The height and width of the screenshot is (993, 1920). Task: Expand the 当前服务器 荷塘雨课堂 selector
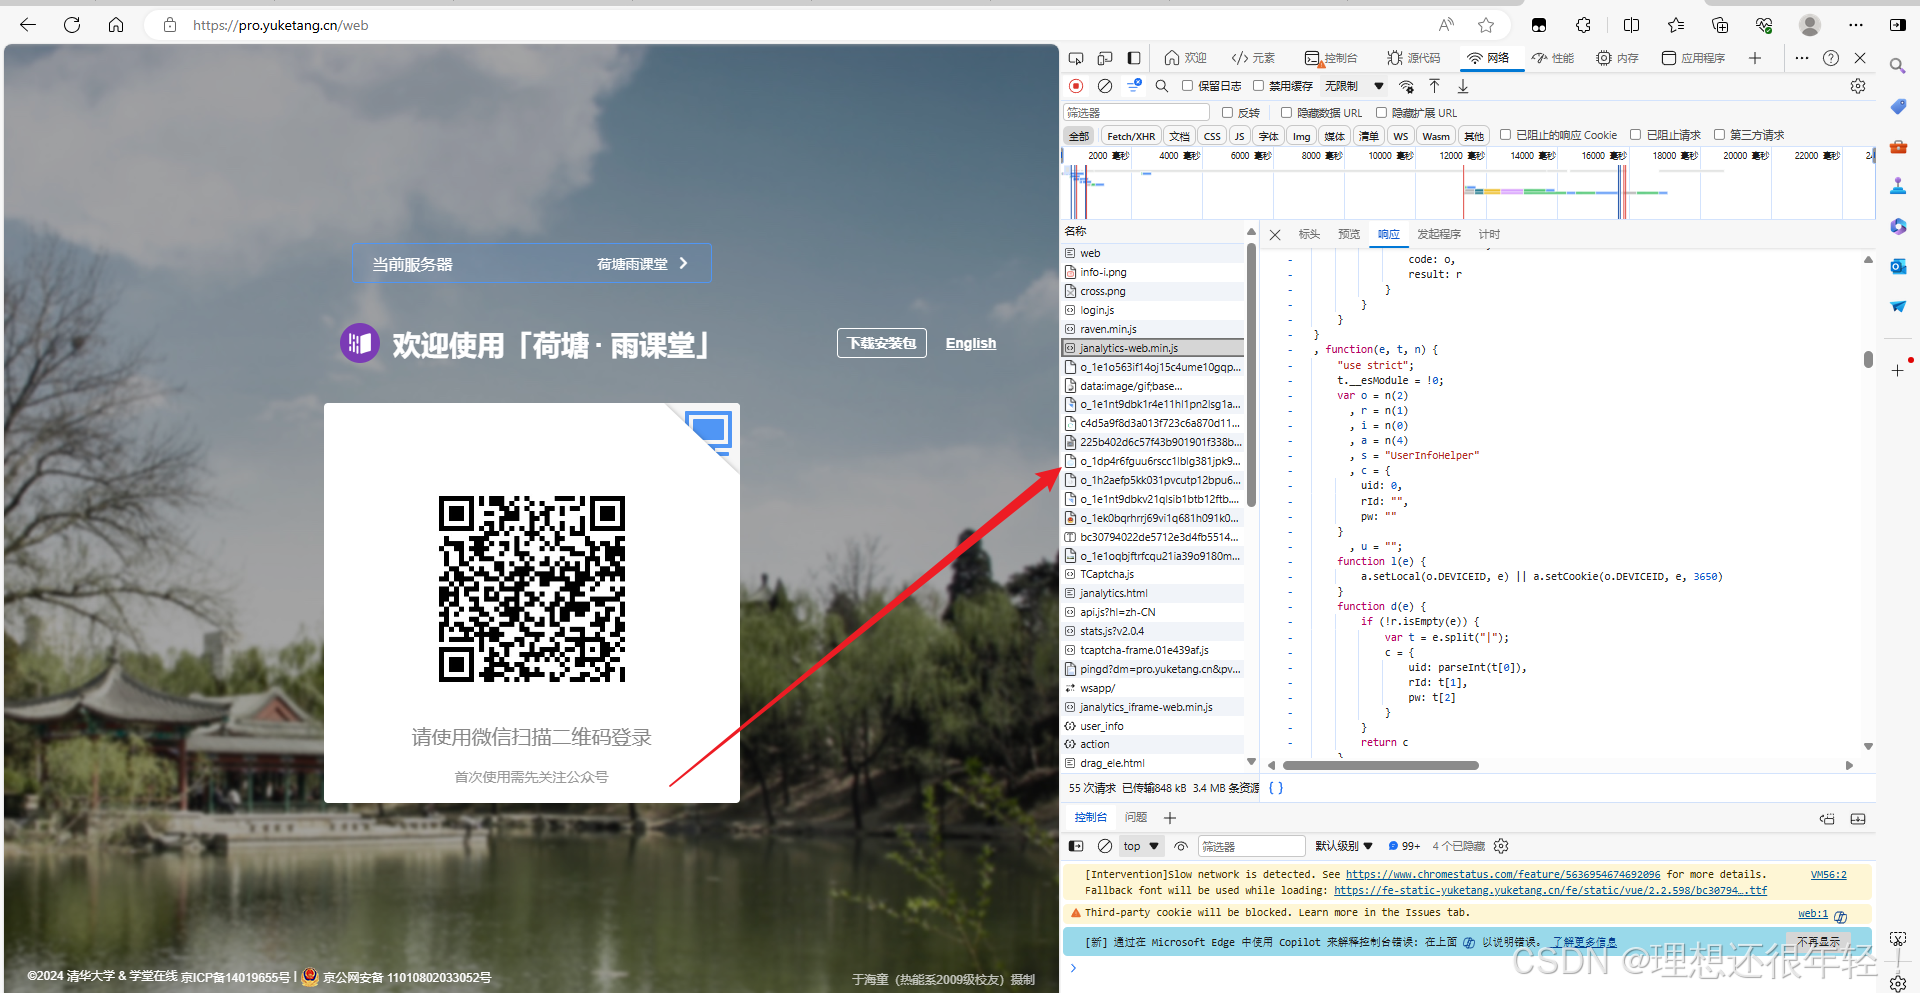tap(531, 264)
